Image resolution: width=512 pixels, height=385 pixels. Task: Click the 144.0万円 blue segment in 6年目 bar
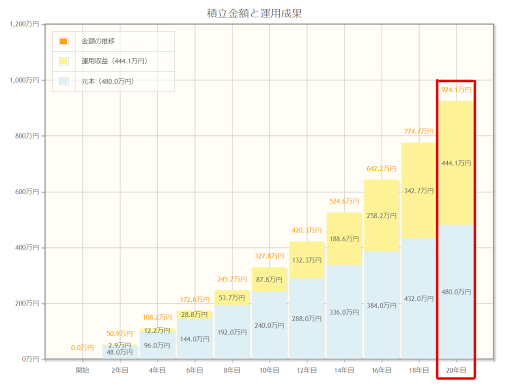[x=195, y=339]
